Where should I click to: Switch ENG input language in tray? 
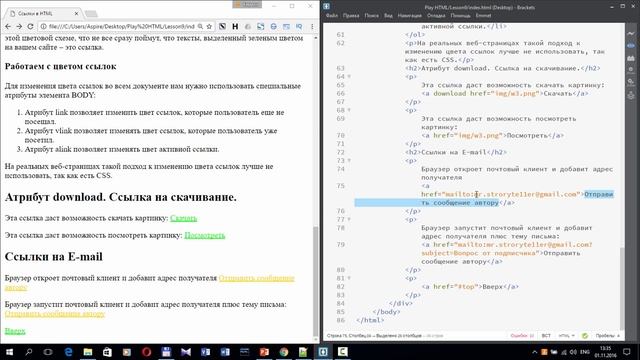pyautogui.click(x=585, y=352)
